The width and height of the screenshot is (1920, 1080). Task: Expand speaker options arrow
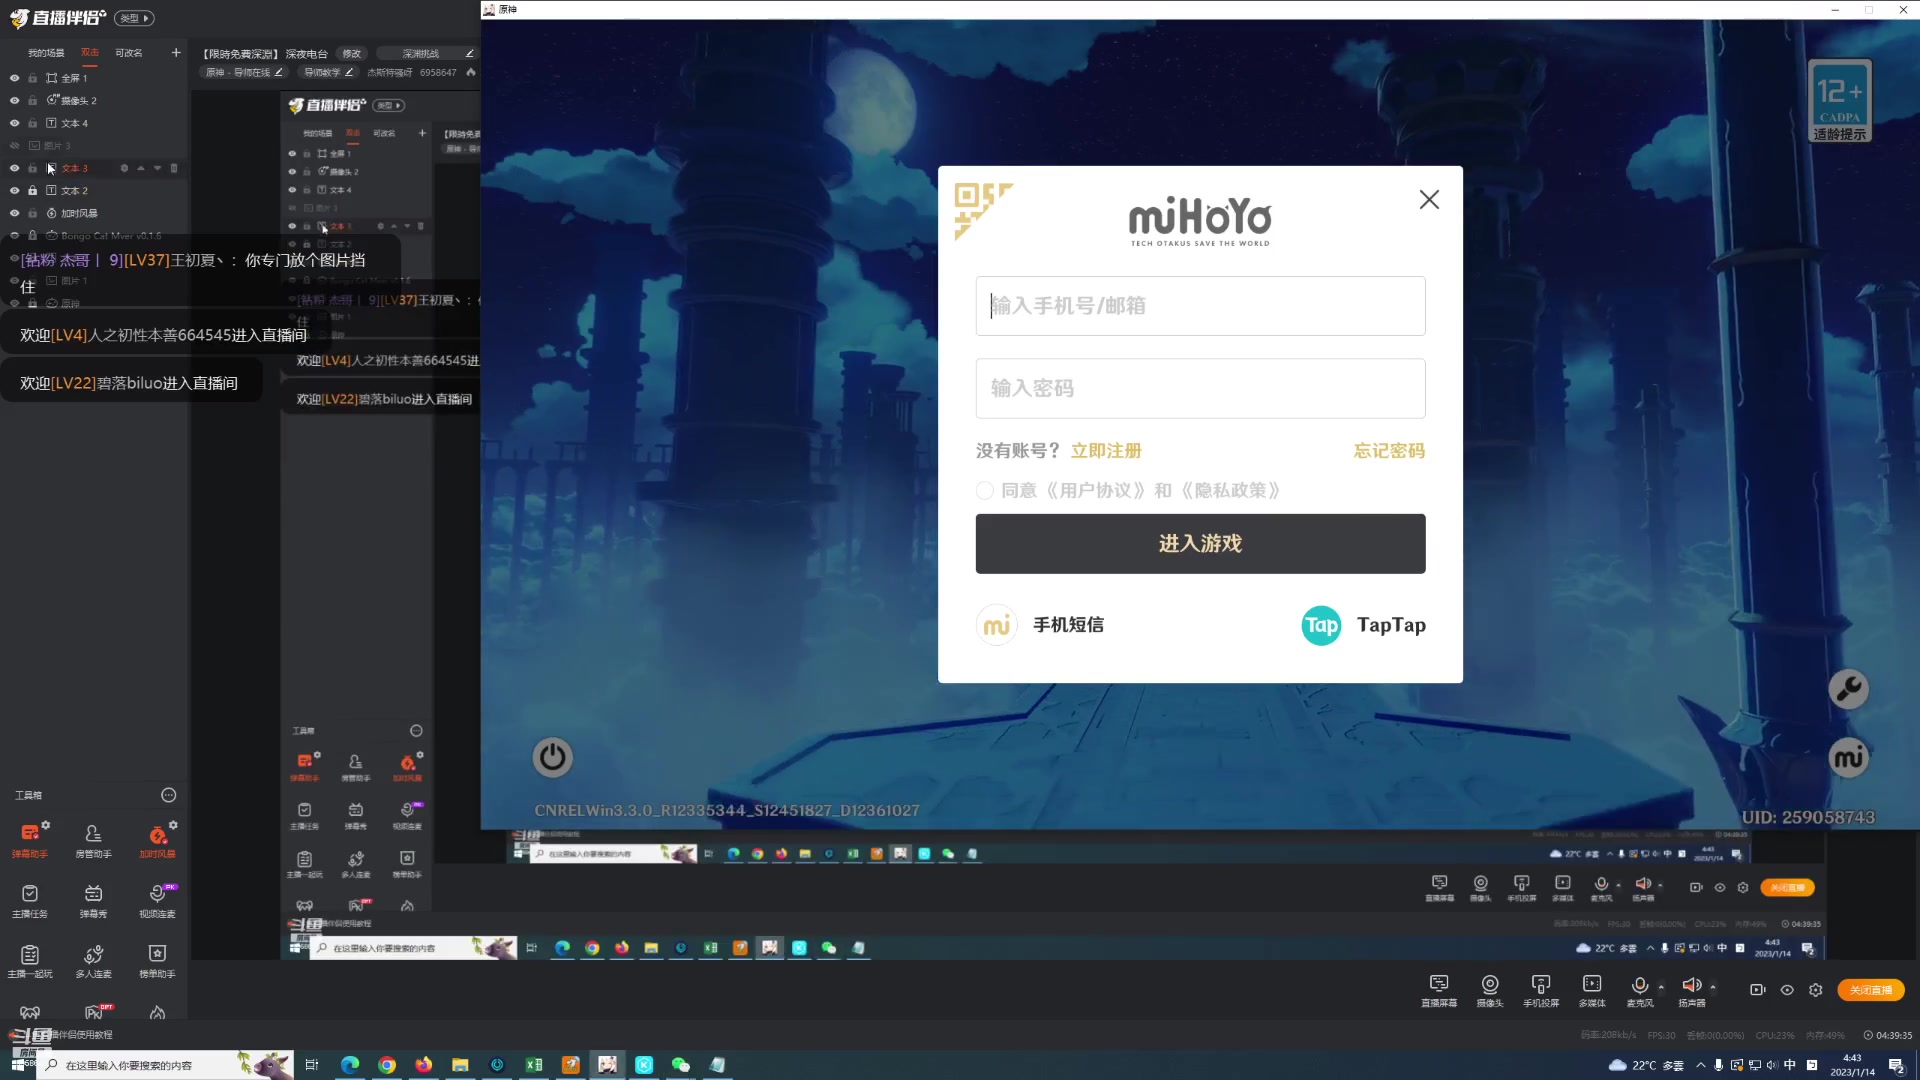pos(1713,987)
